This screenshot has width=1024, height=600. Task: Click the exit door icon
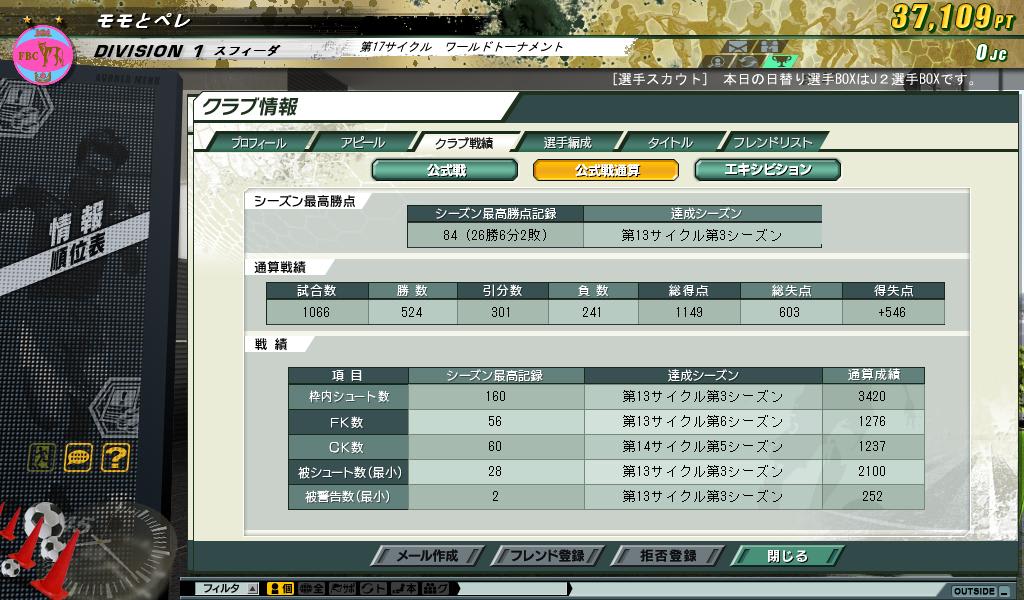pyautogui.click(x=40, y=458)
